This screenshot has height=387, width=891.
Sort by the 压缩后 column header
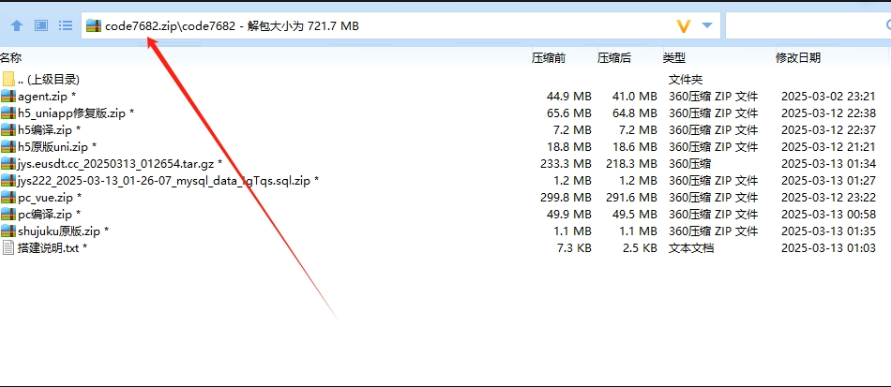tap(614, 57)
